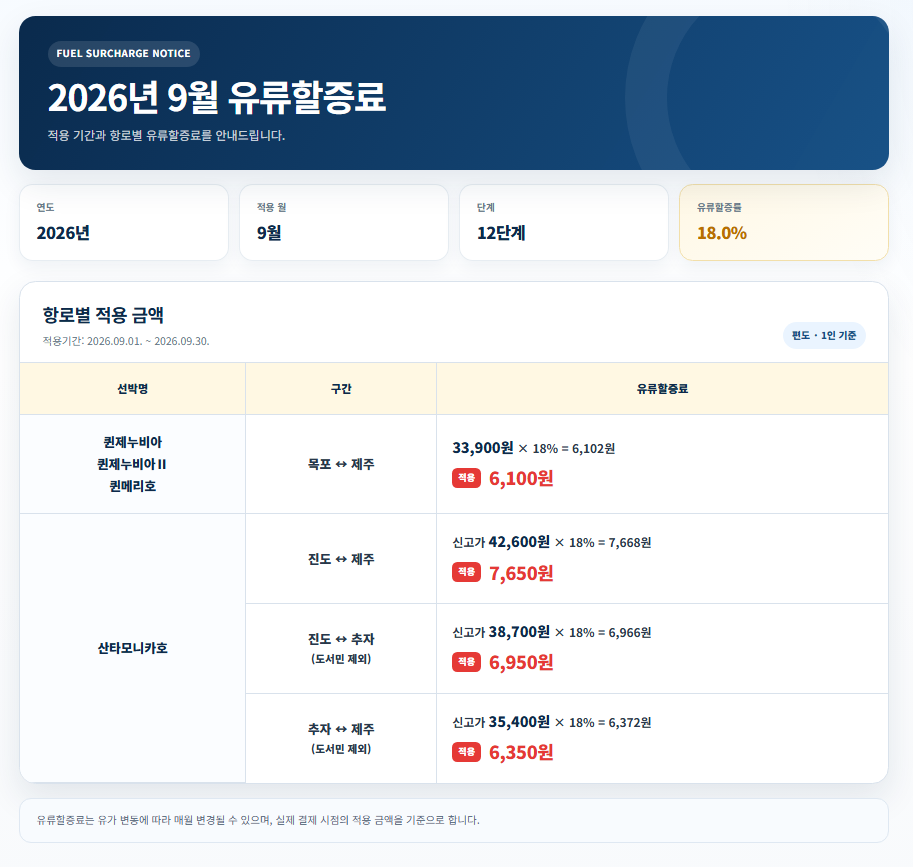Open the 적용 월 9월 card

tap(344, 222)
